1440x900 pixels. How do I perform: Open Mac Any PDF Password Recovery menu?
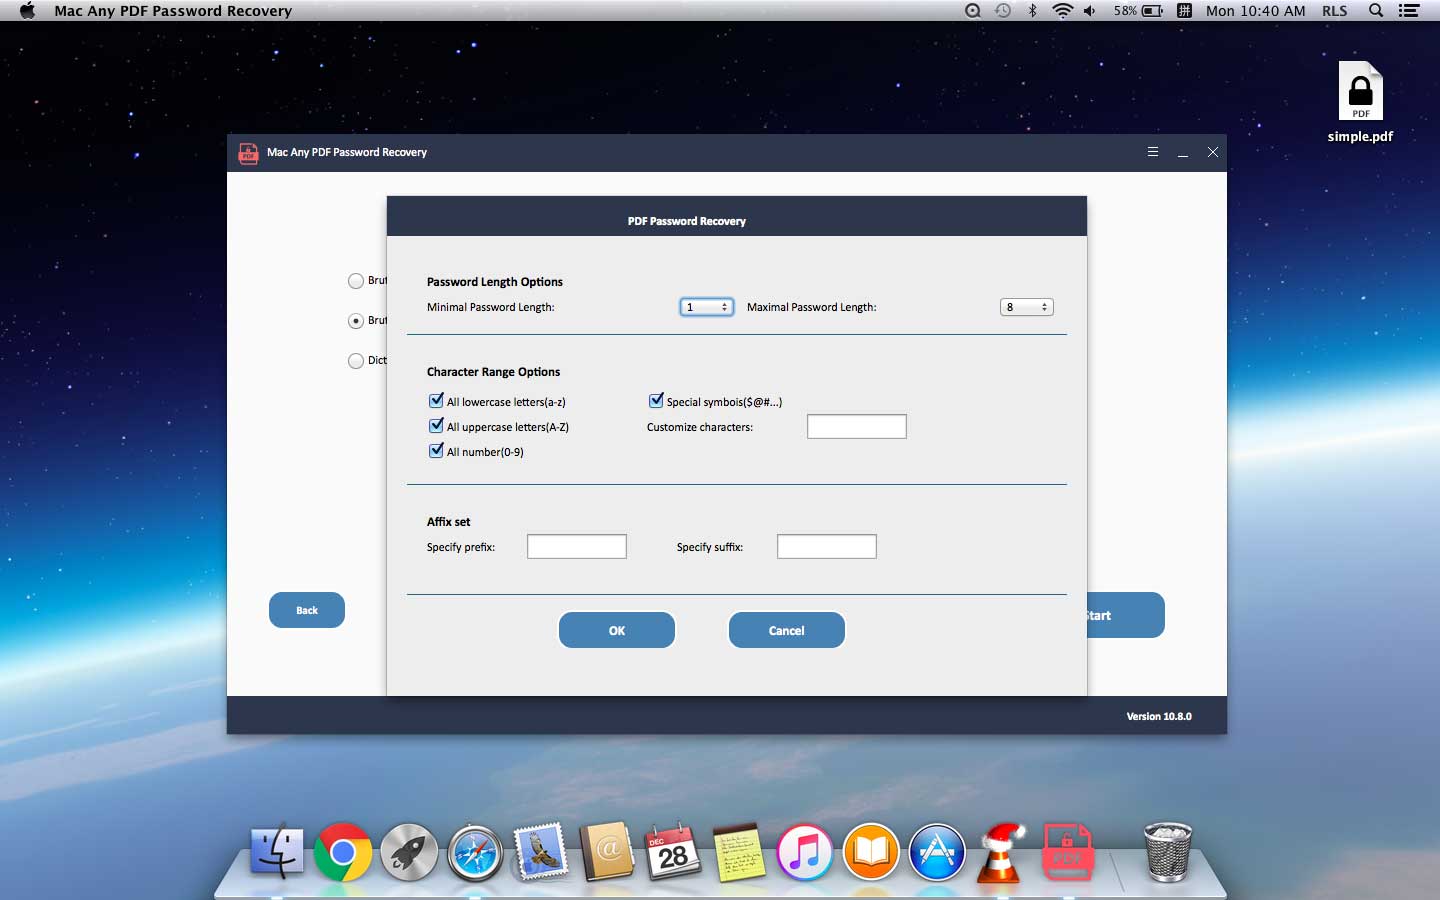click(x=173, y=11)
